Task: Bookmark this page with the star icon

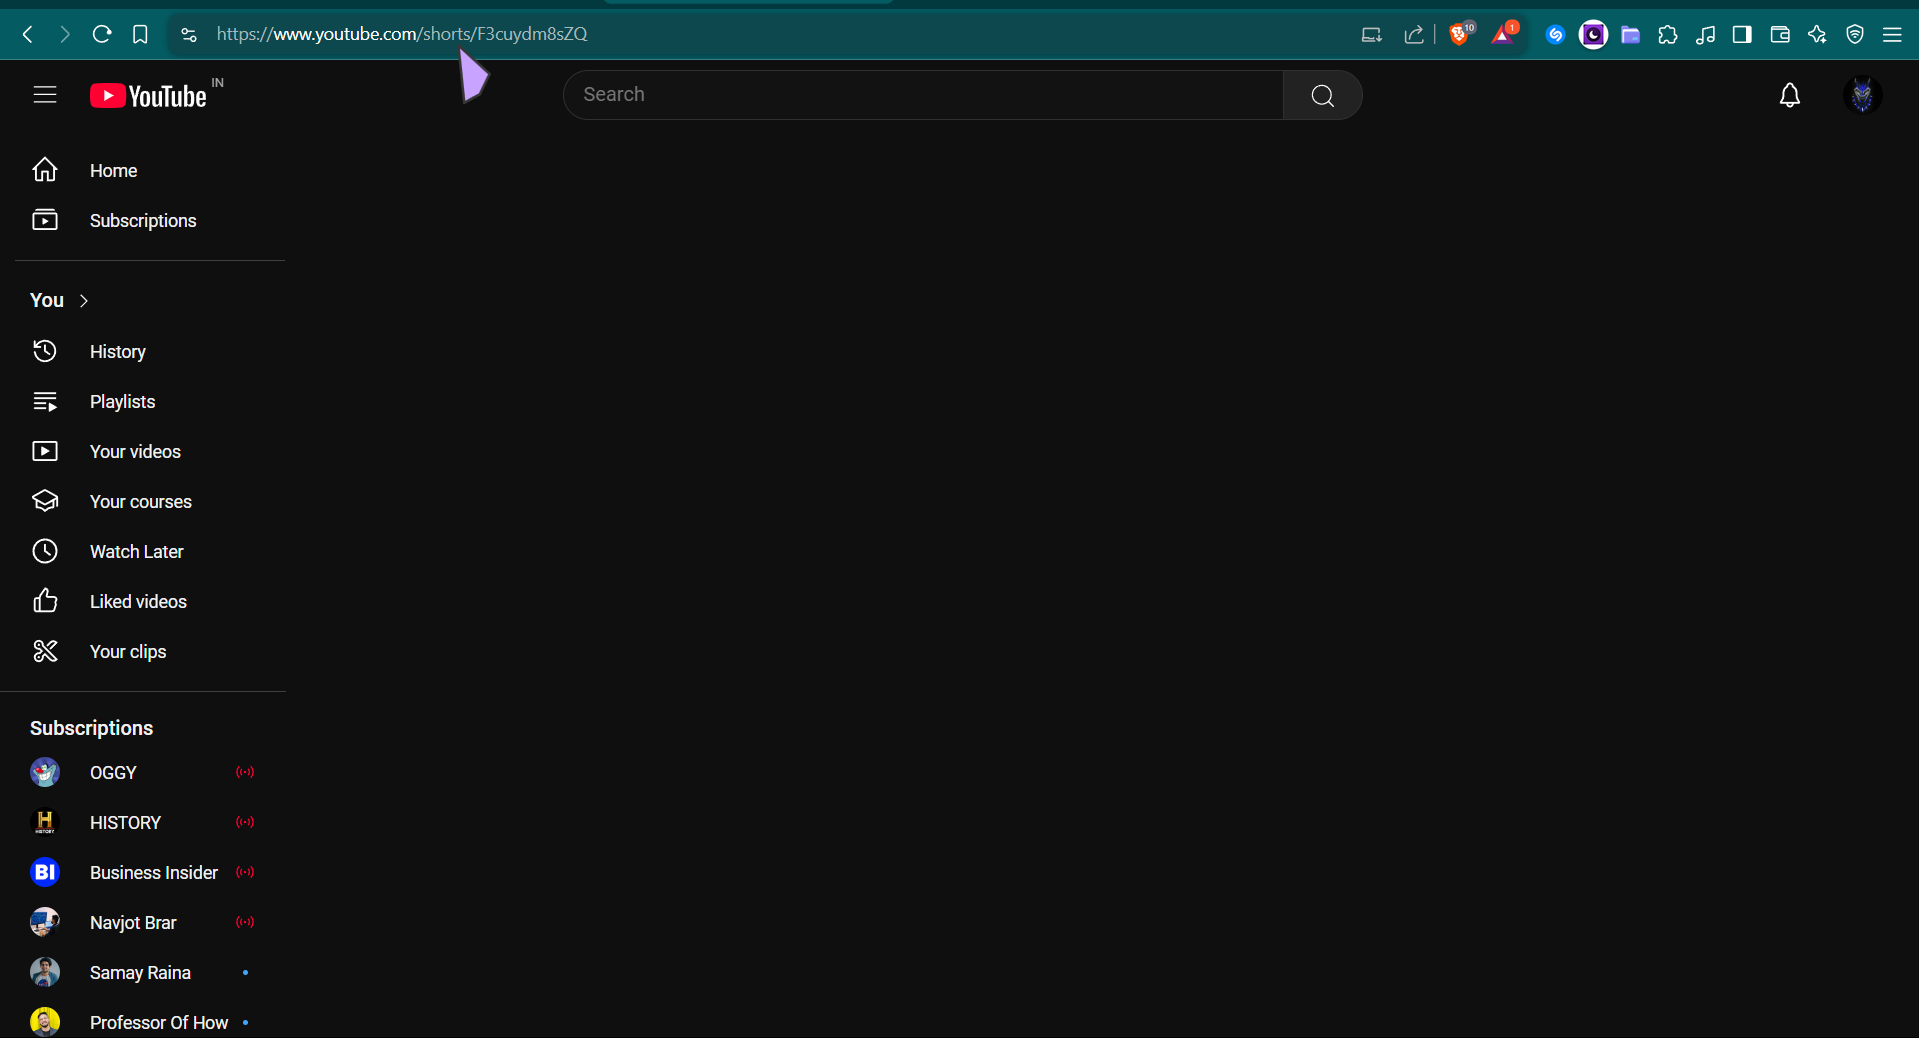Action: pyautogui.click(x=140, y=33)
